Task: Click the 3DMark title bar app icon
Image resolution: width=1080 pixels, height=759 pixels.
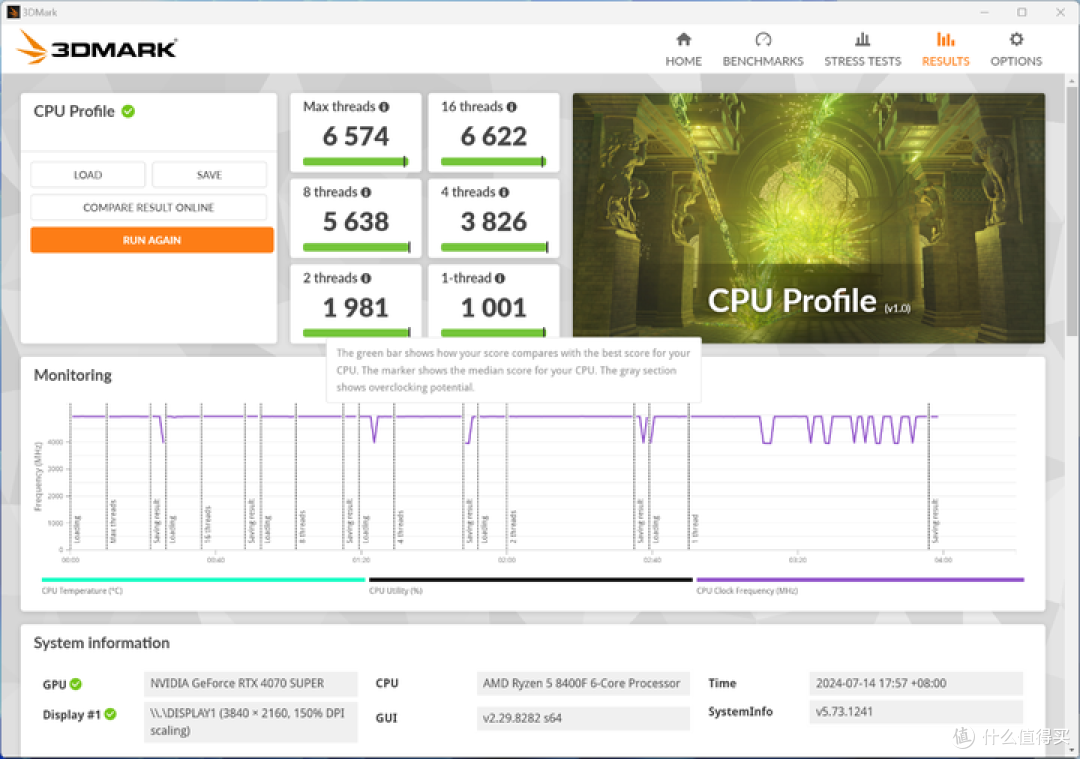Action: click(13, 12)
